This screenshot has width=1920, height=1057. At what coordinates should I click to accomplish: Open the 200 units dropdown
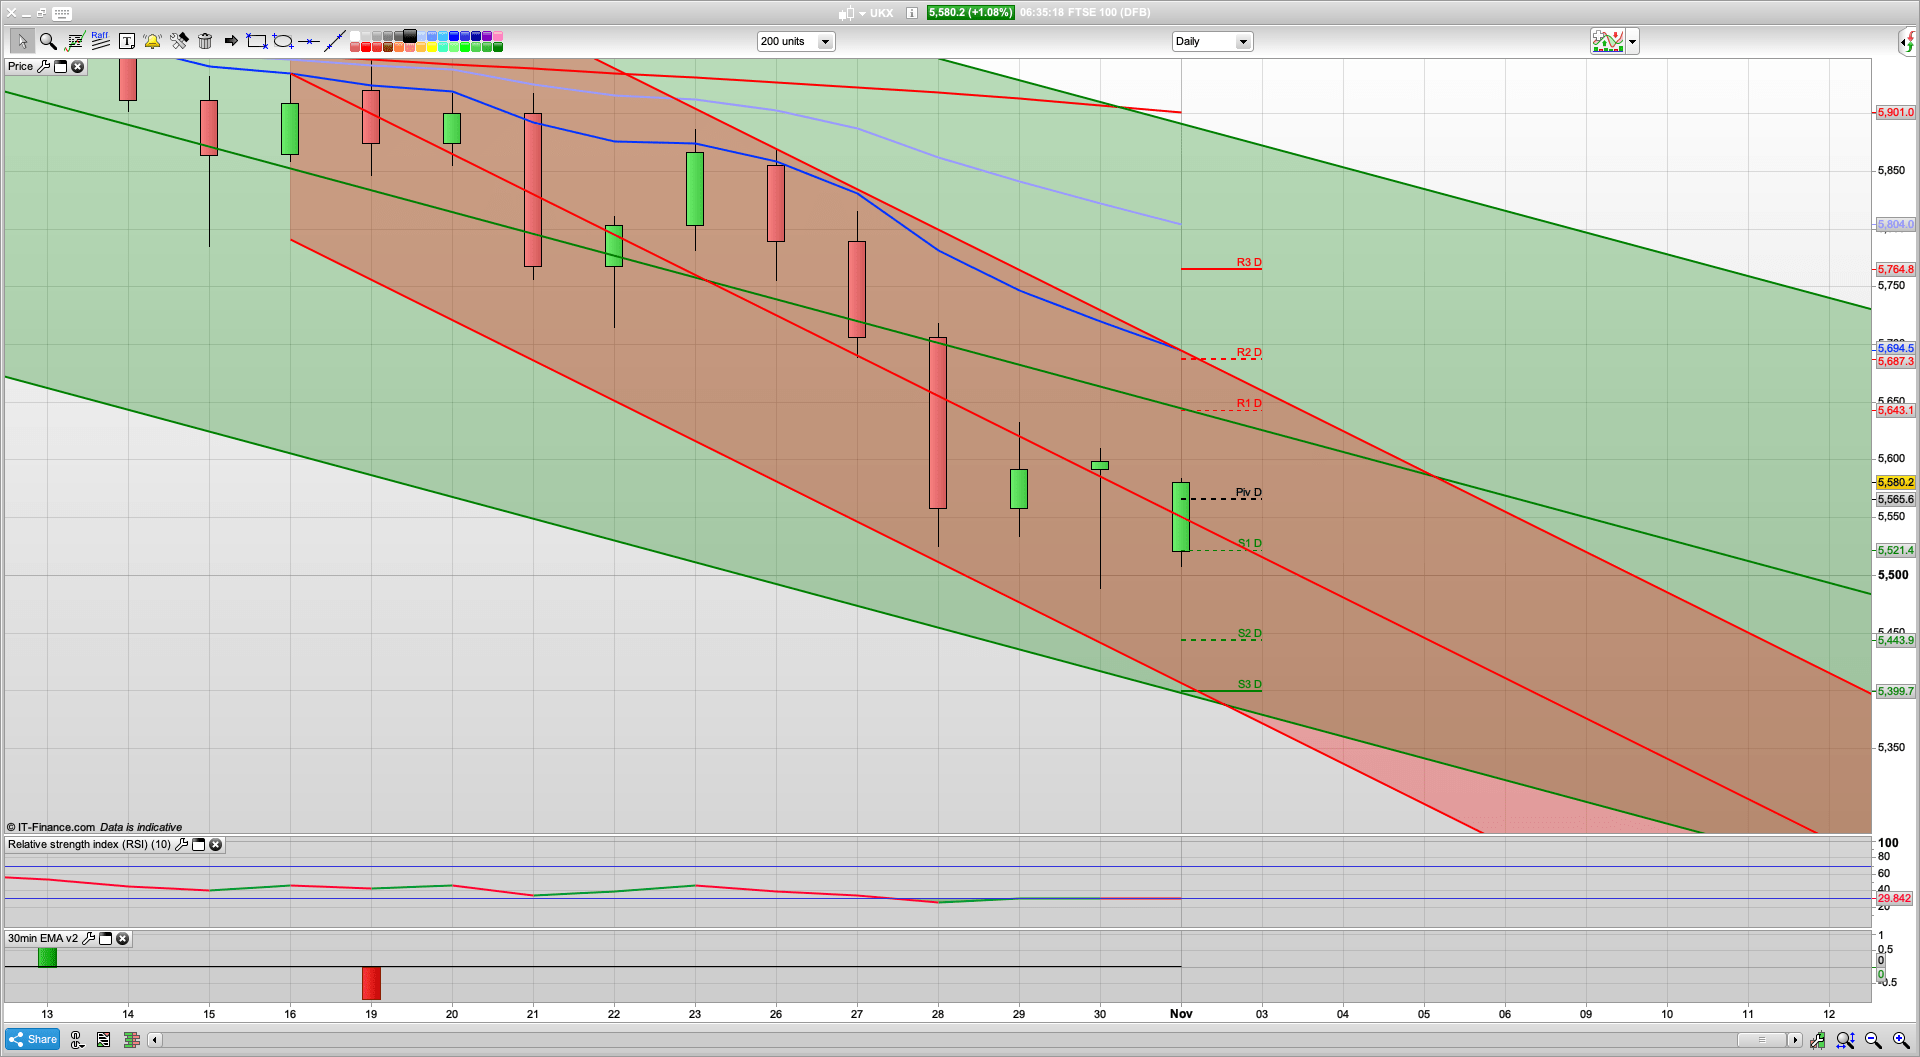[825, 42]
